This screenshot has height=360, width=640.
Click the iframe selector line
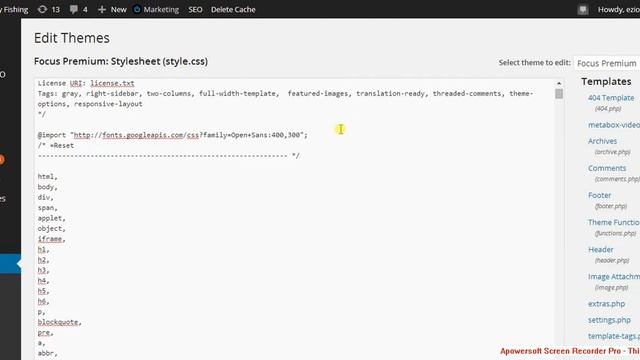pos(51,239)
